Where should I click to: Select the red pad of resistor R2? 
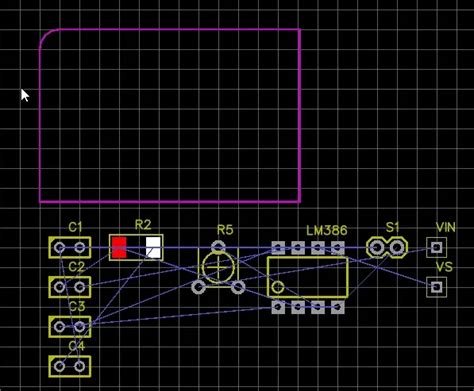119,248
